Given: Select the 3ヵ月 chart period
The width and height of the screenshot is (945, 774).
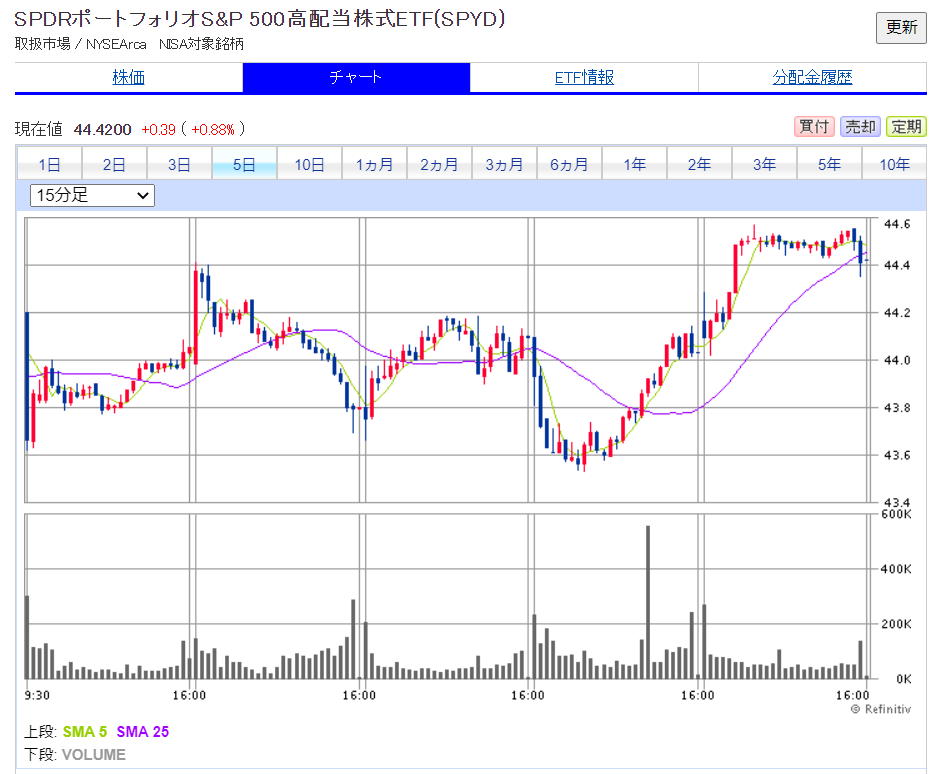Looking at the screenshot, I should pos(504,164).
